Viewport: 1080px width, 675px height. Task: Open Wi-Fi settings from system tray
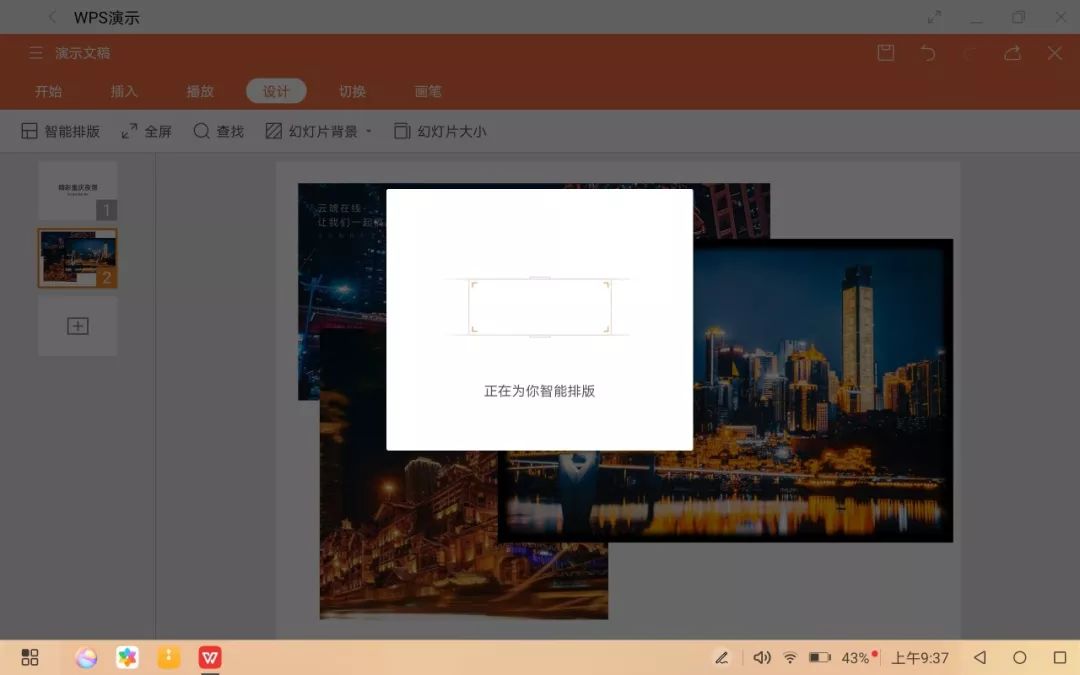tap(790, 657)
